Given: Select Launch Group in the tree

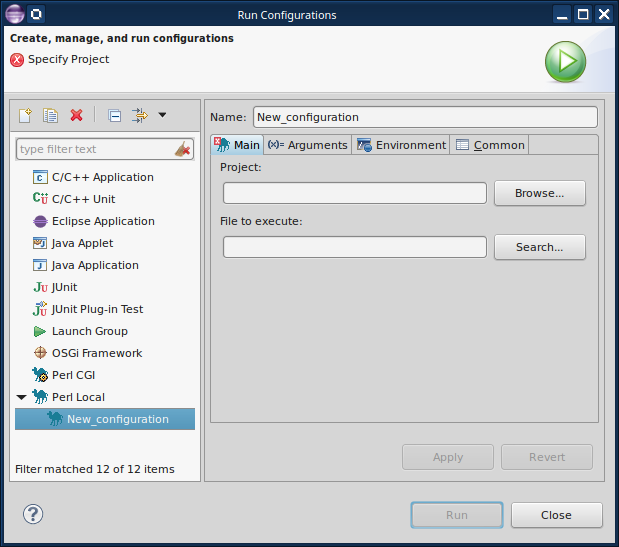Looking at the screenshot, I should [x=90, y=331].
